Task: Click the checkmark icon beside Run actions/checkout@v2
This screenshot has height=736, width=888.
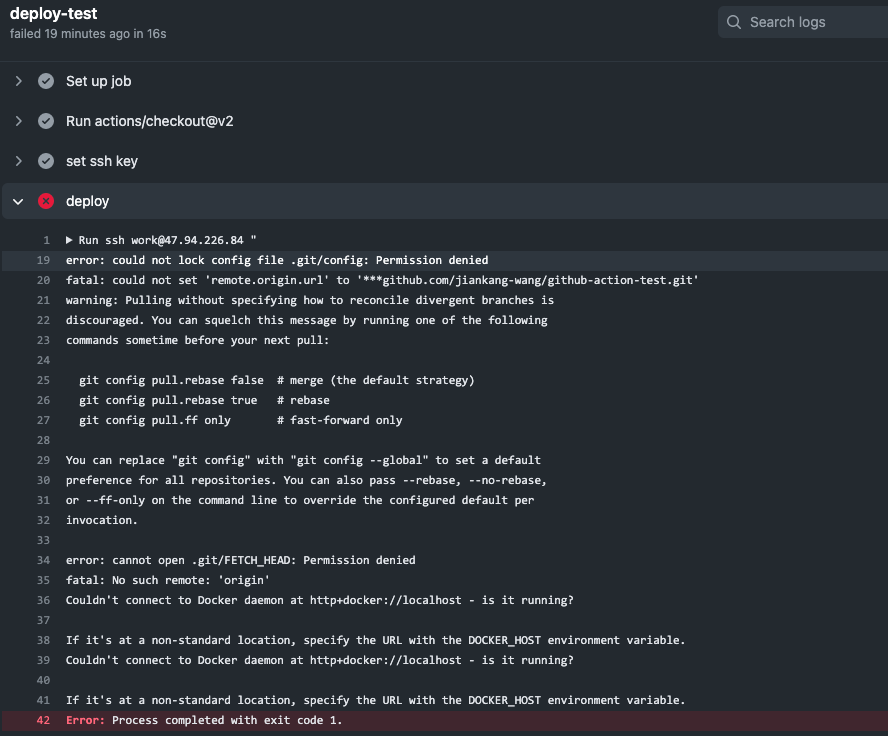Action: point(46,121)
